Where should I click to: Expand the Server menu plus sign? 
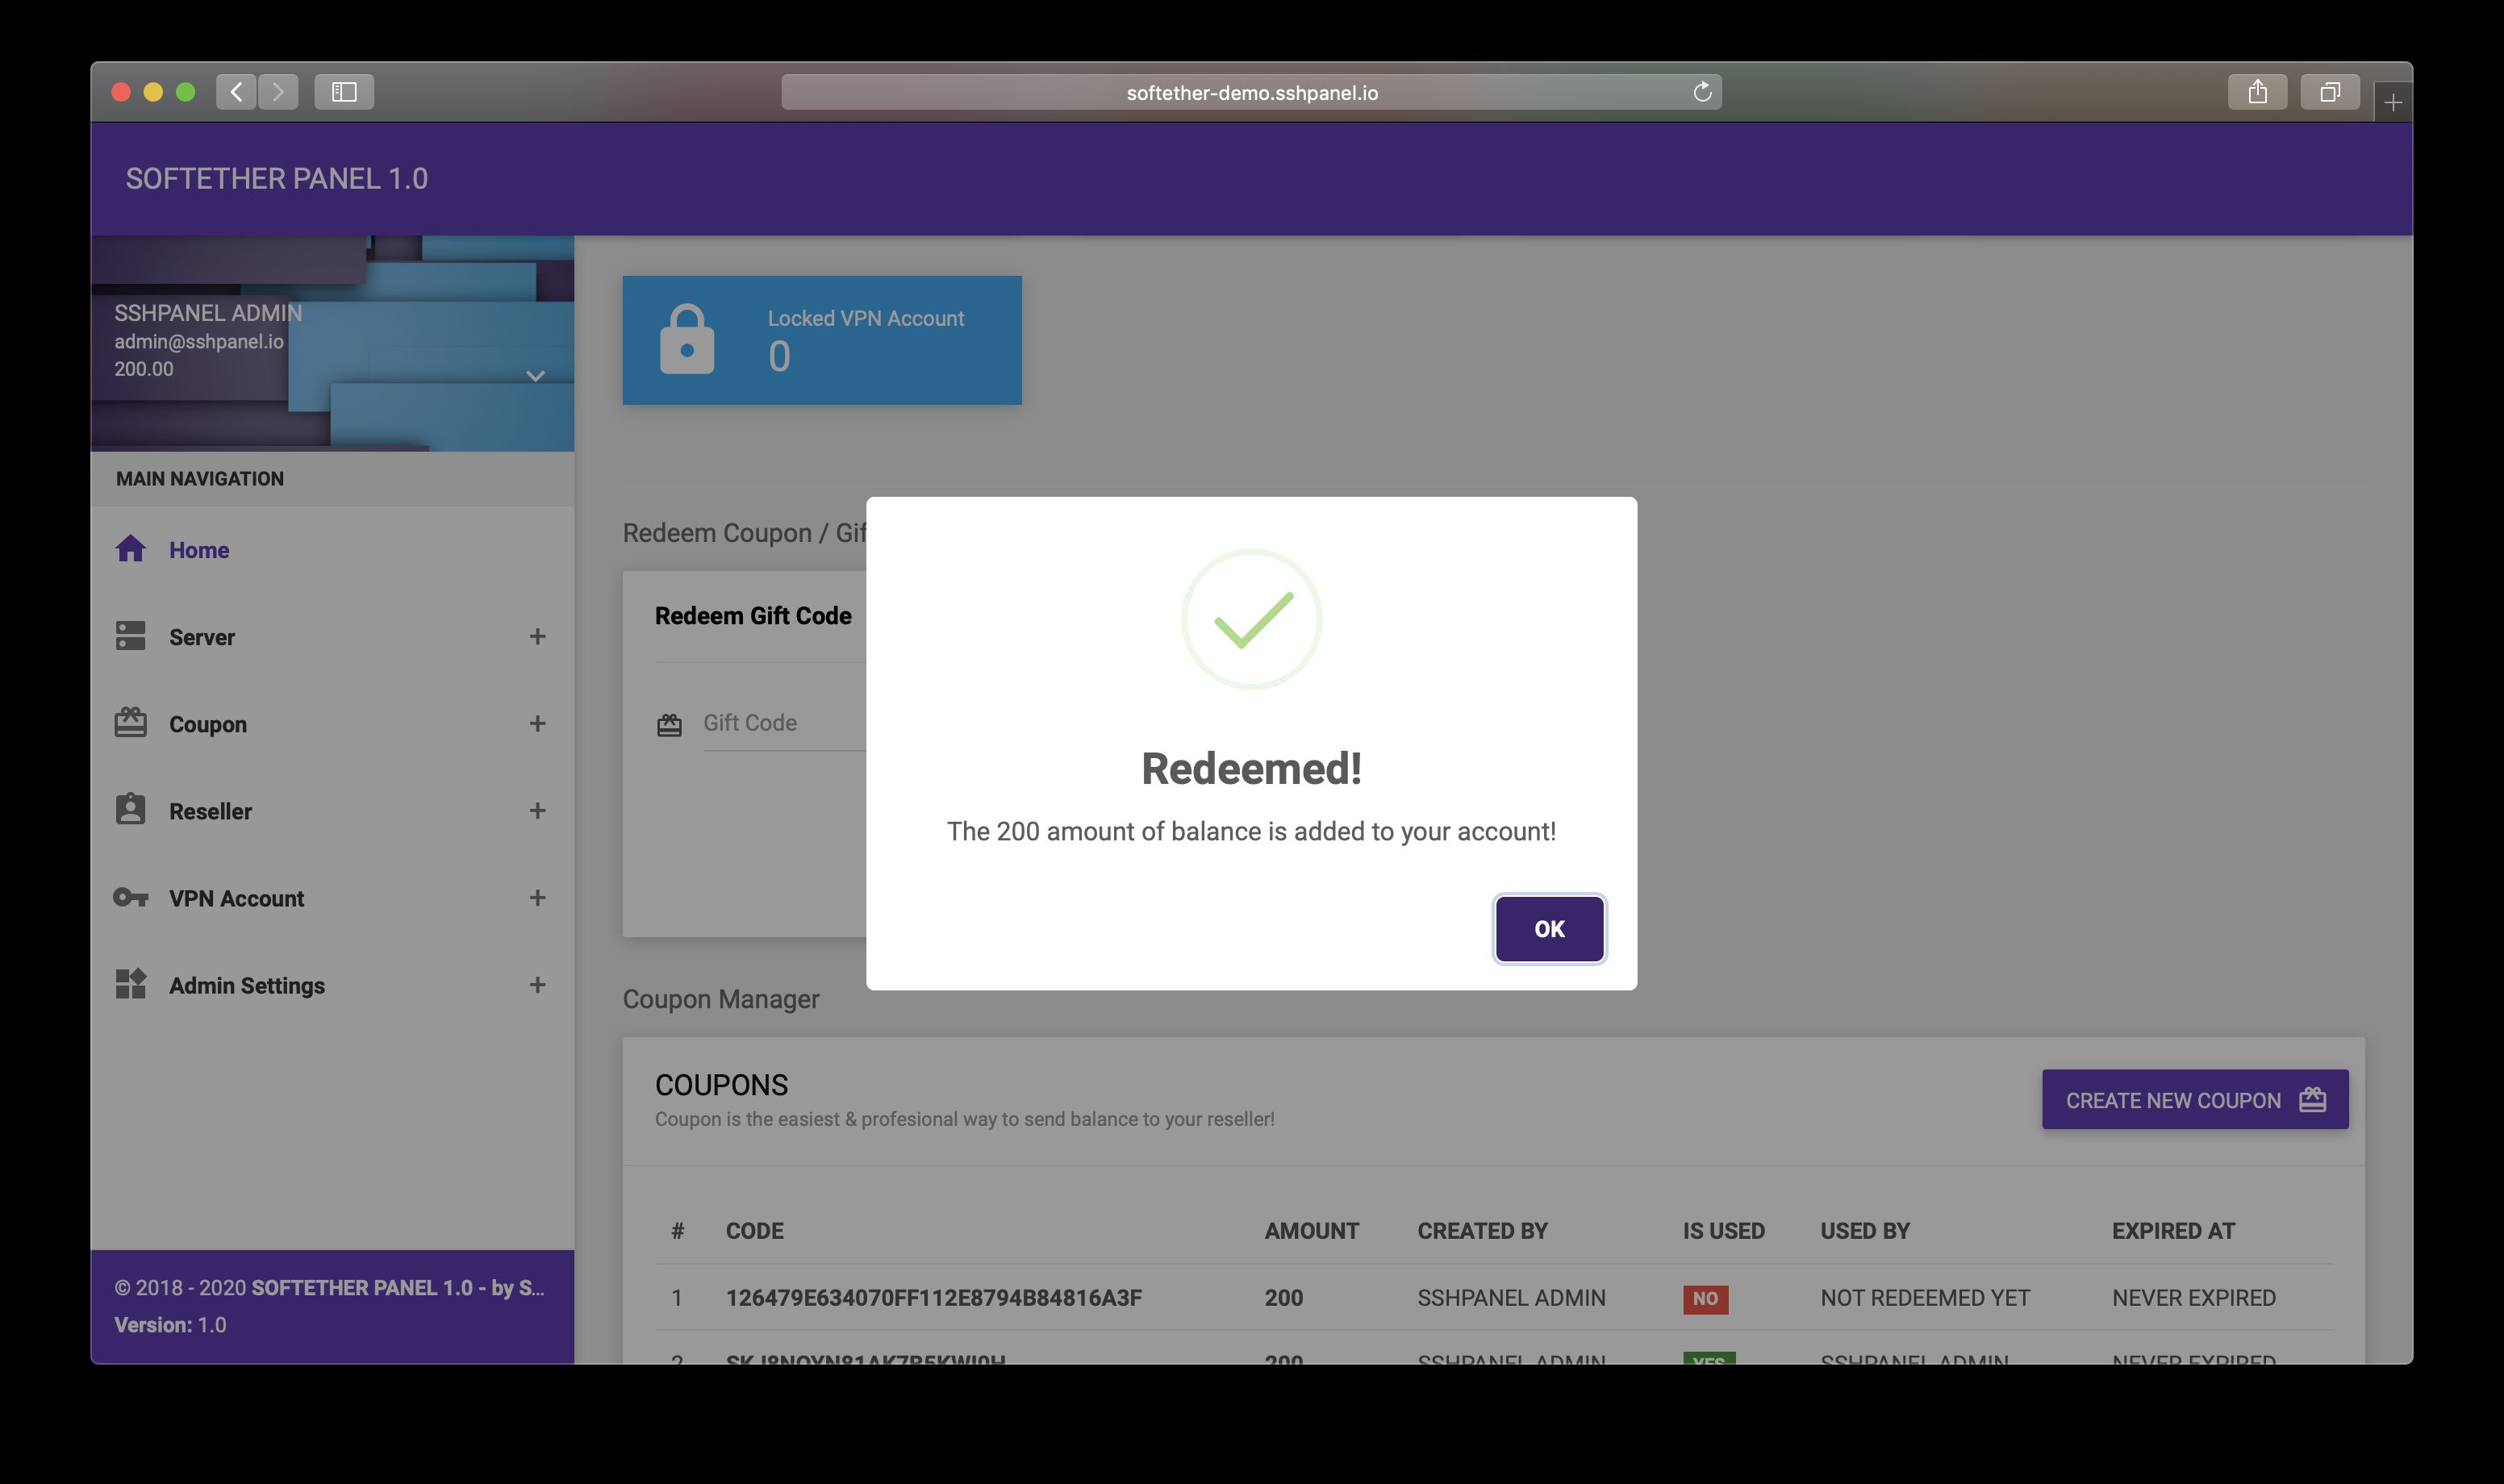point(537,637)
